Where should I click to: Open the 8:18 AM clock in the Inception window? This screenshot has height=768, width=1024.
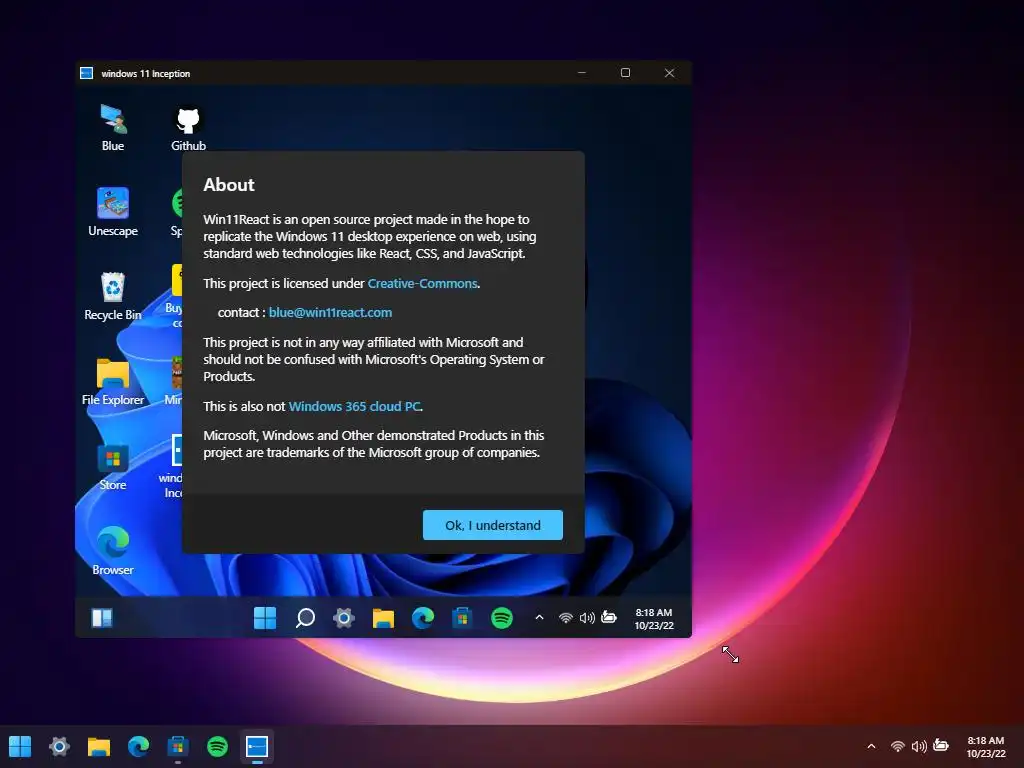pyautogui.click(x=654, y=618)
